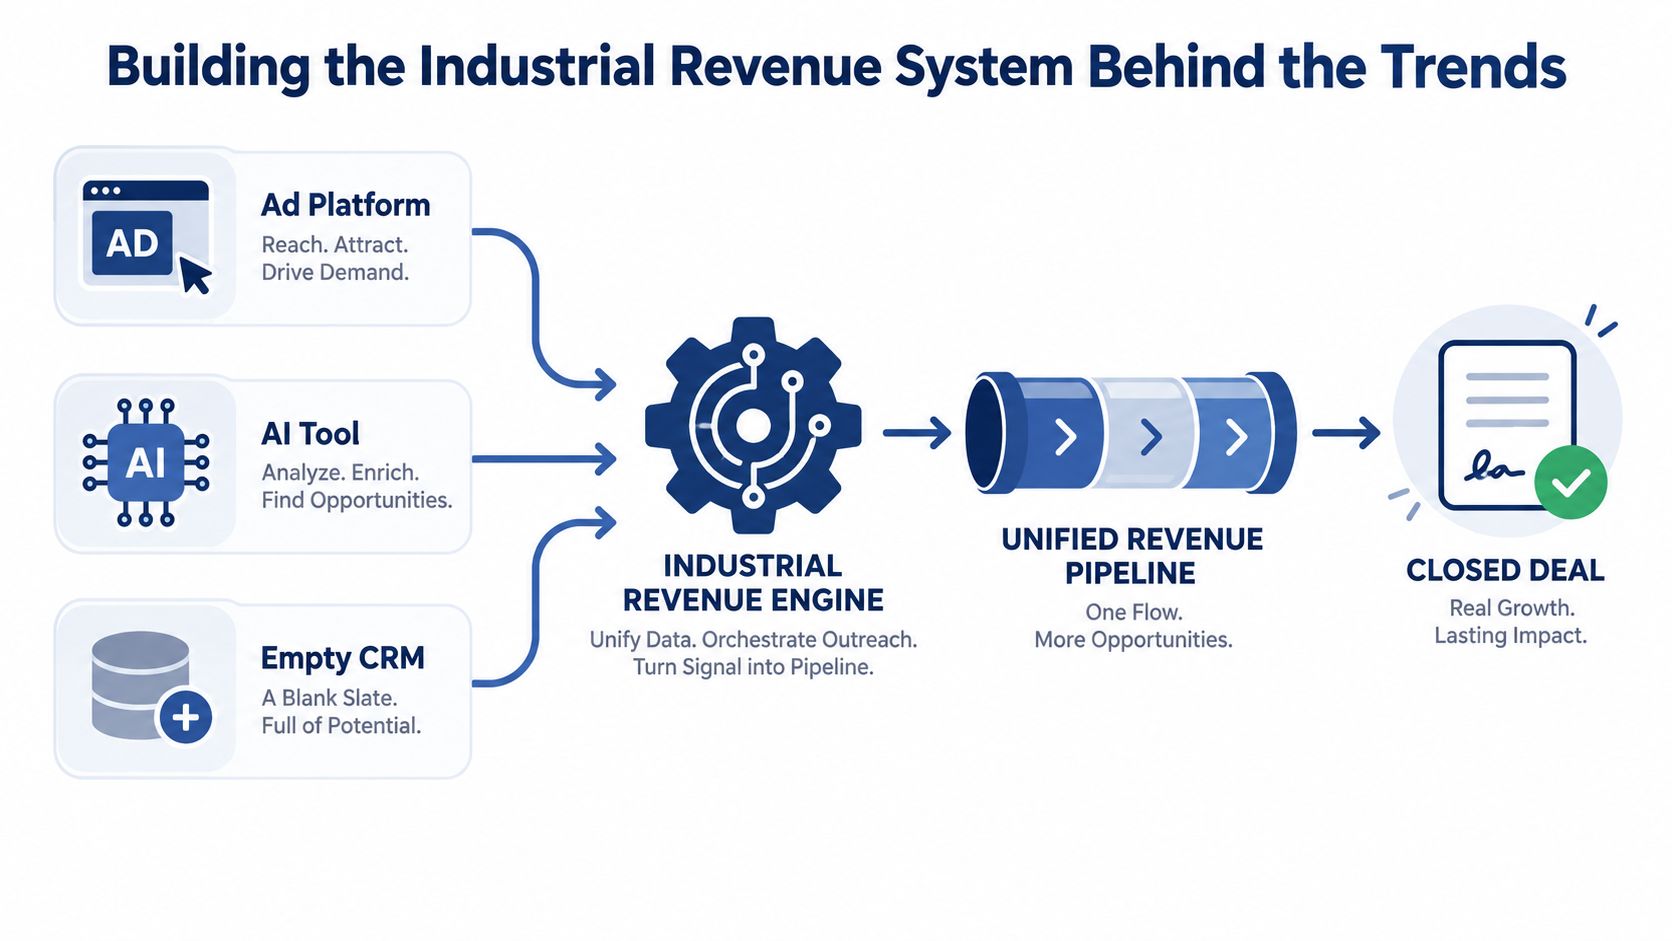The height and width of the screenshot is (941, 1672).
Task: Click the signature on the document
Action: [x=1492, y=466]
